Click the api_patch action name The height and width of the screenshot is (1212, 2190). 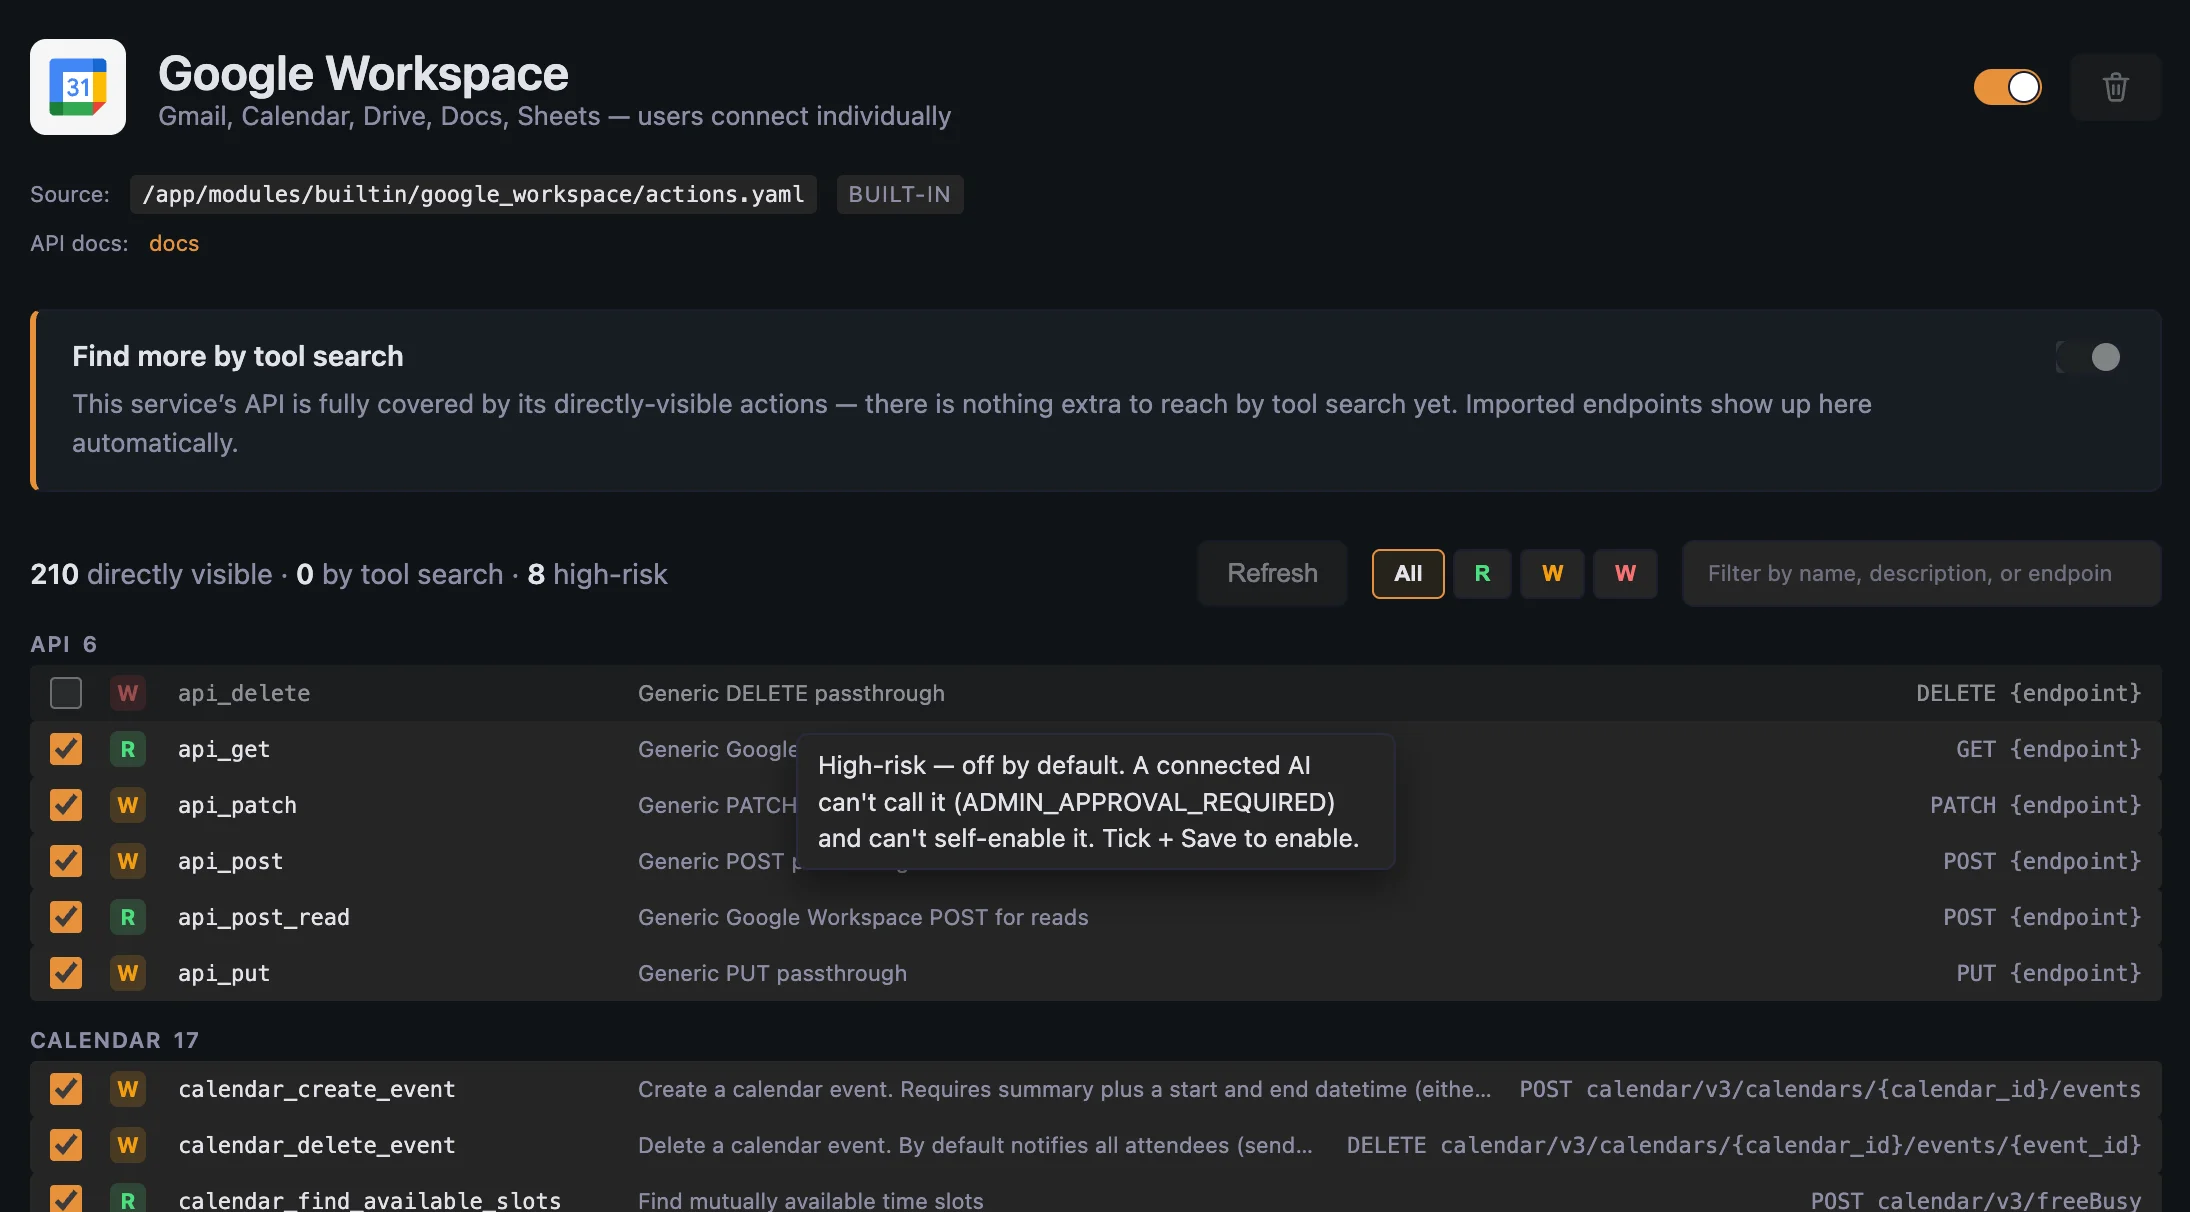(237, 805)
